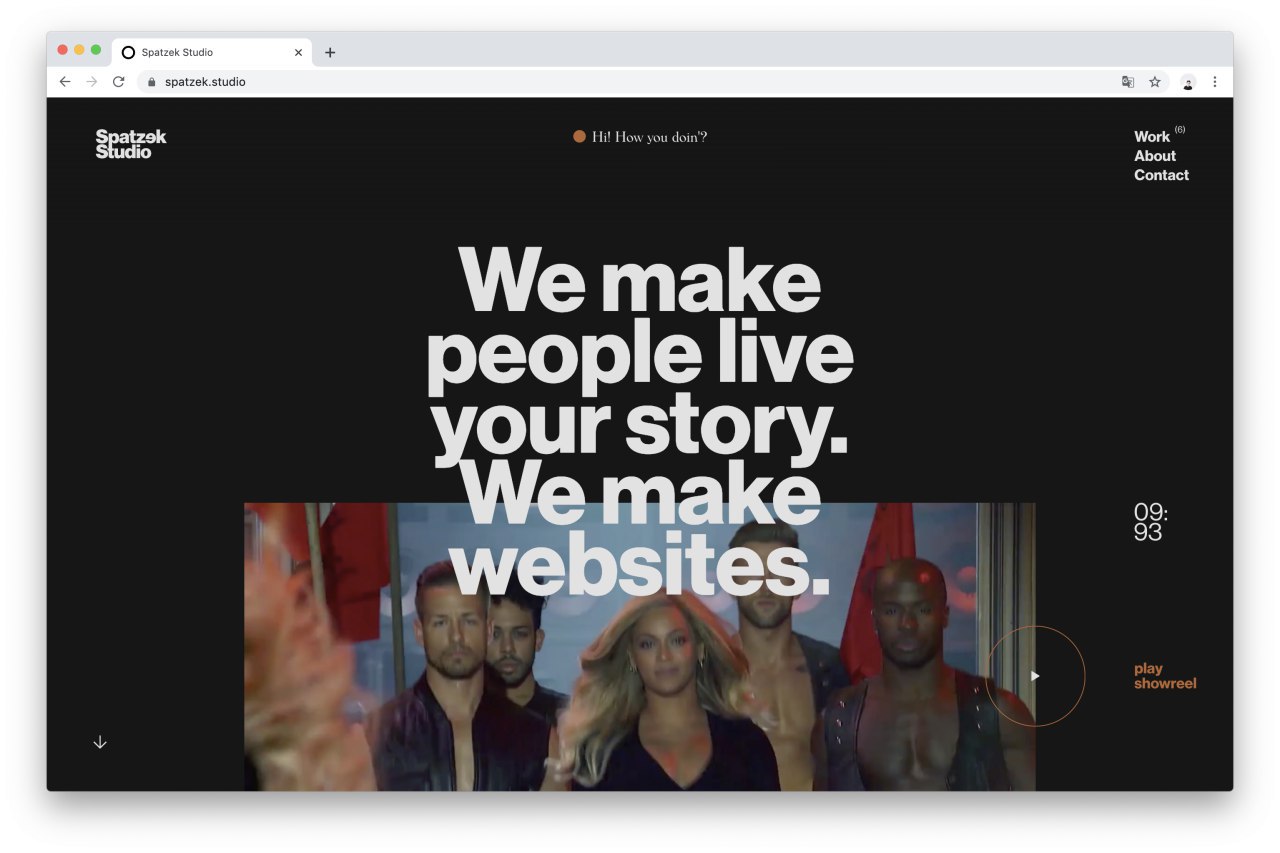Play the showreel with the circular play button
This screenshot has height=853, width=1280.
(x=1035, y=676)
